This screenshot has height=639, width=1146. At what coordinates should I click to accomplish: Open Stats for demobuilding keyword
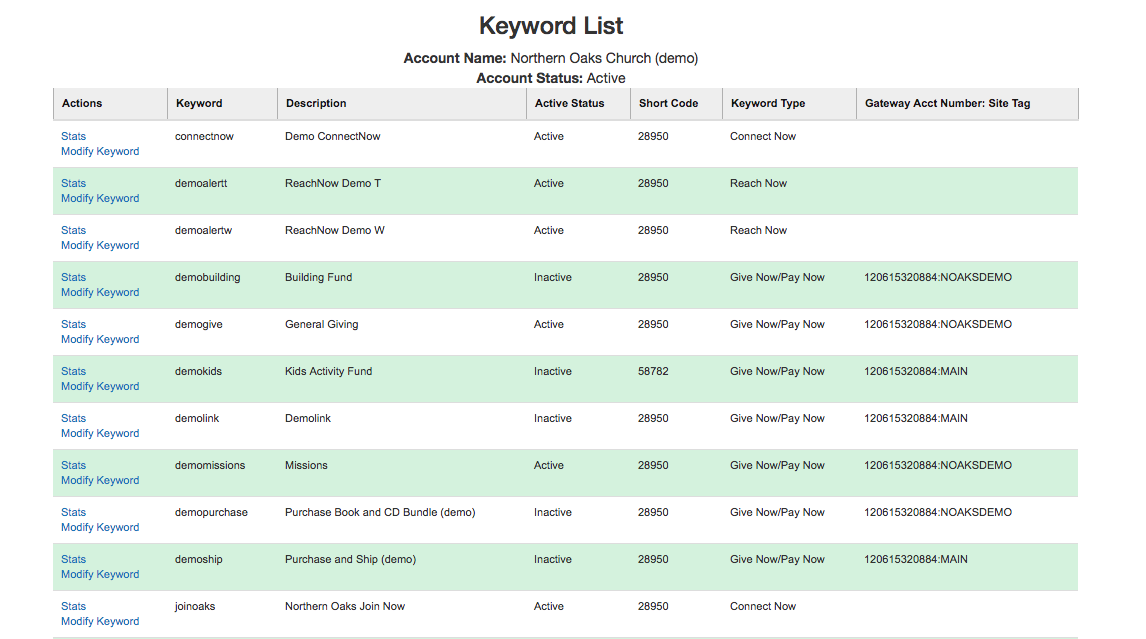click(x=73, y=277)
